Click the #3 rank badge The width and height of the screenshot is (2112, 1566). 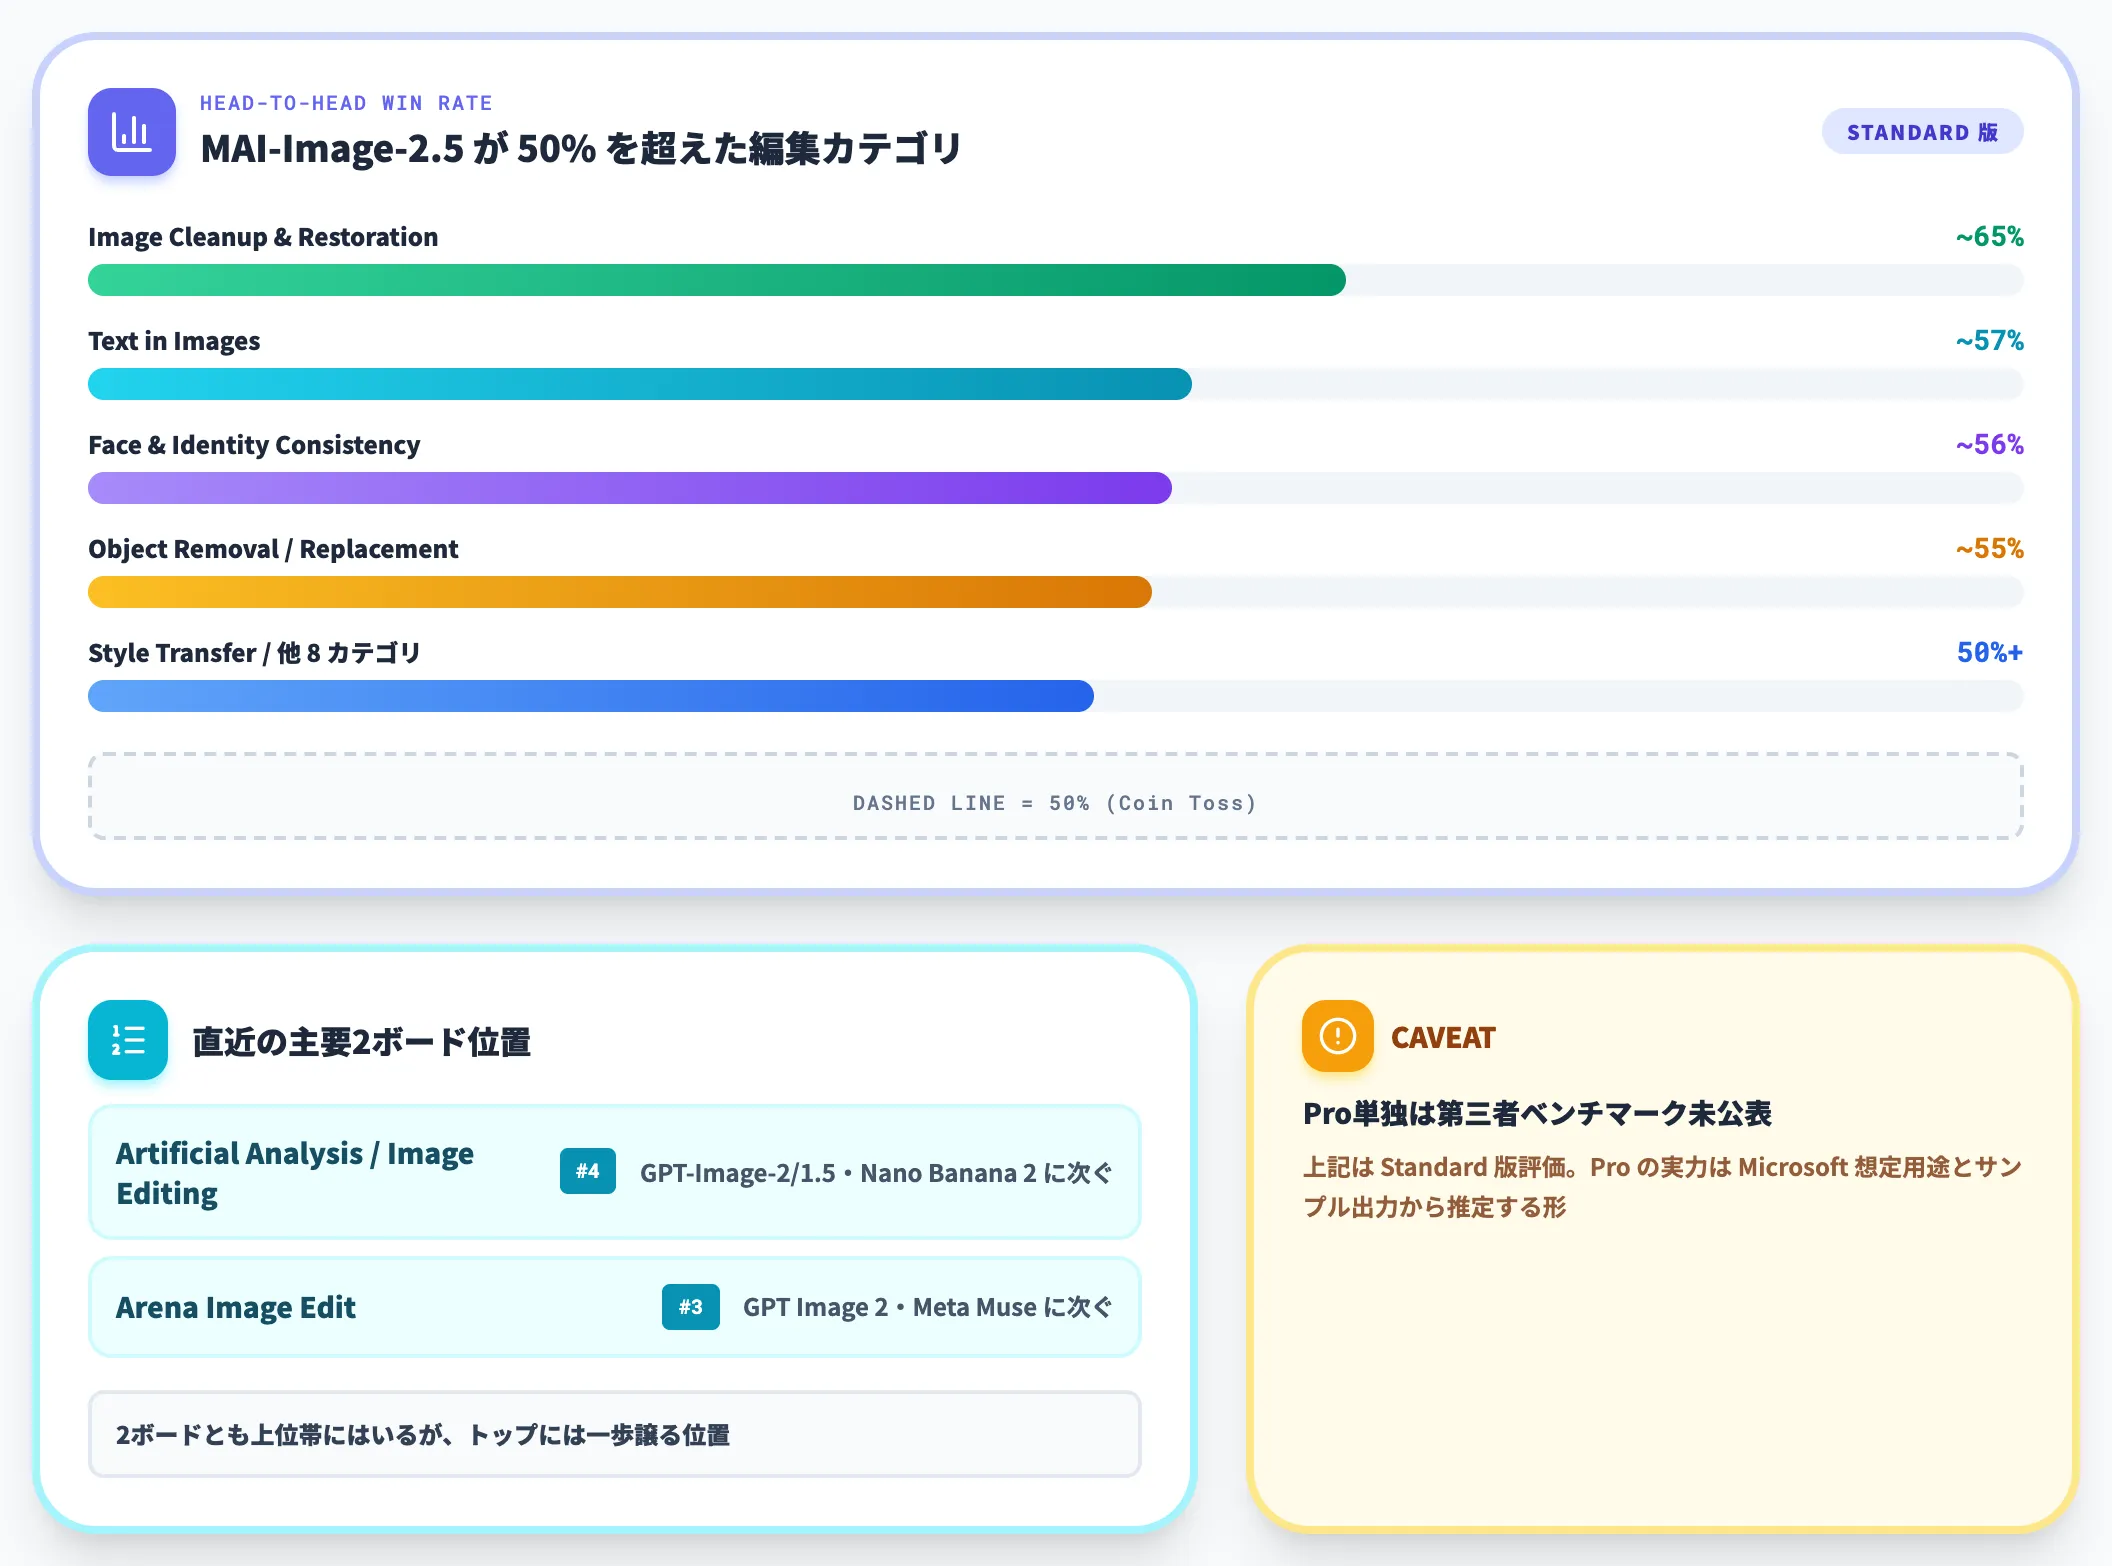pyautogui.click(x=691, y=1307)
